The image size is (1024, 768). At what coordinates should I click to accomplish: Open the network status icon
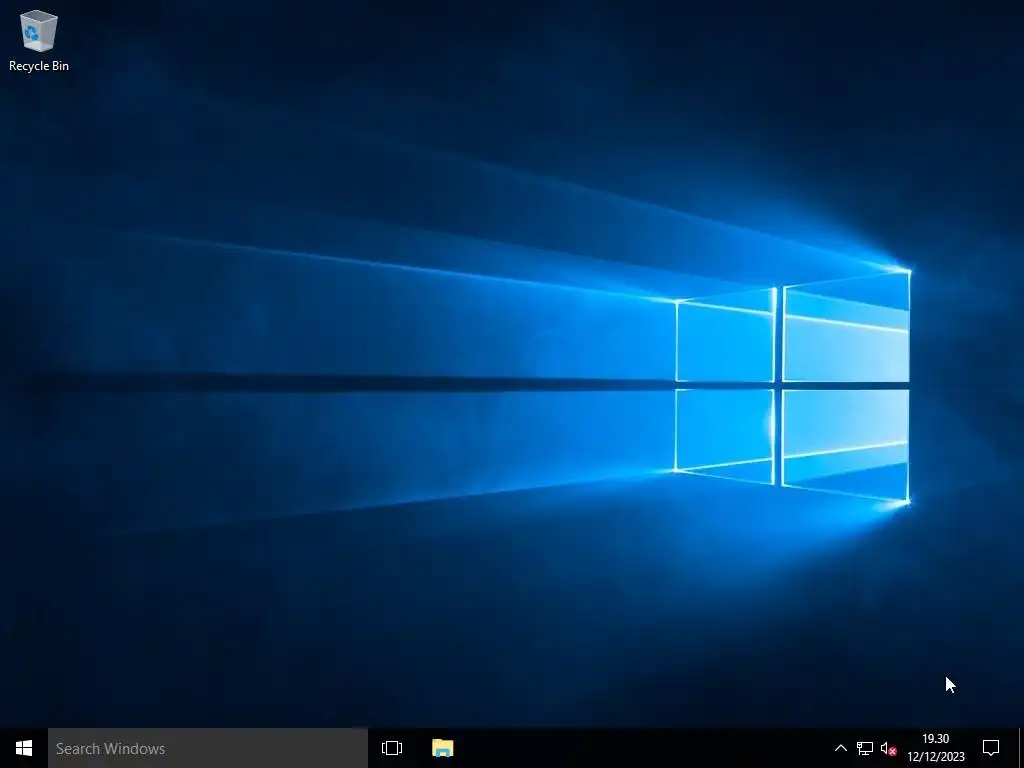tap(865, 748)
